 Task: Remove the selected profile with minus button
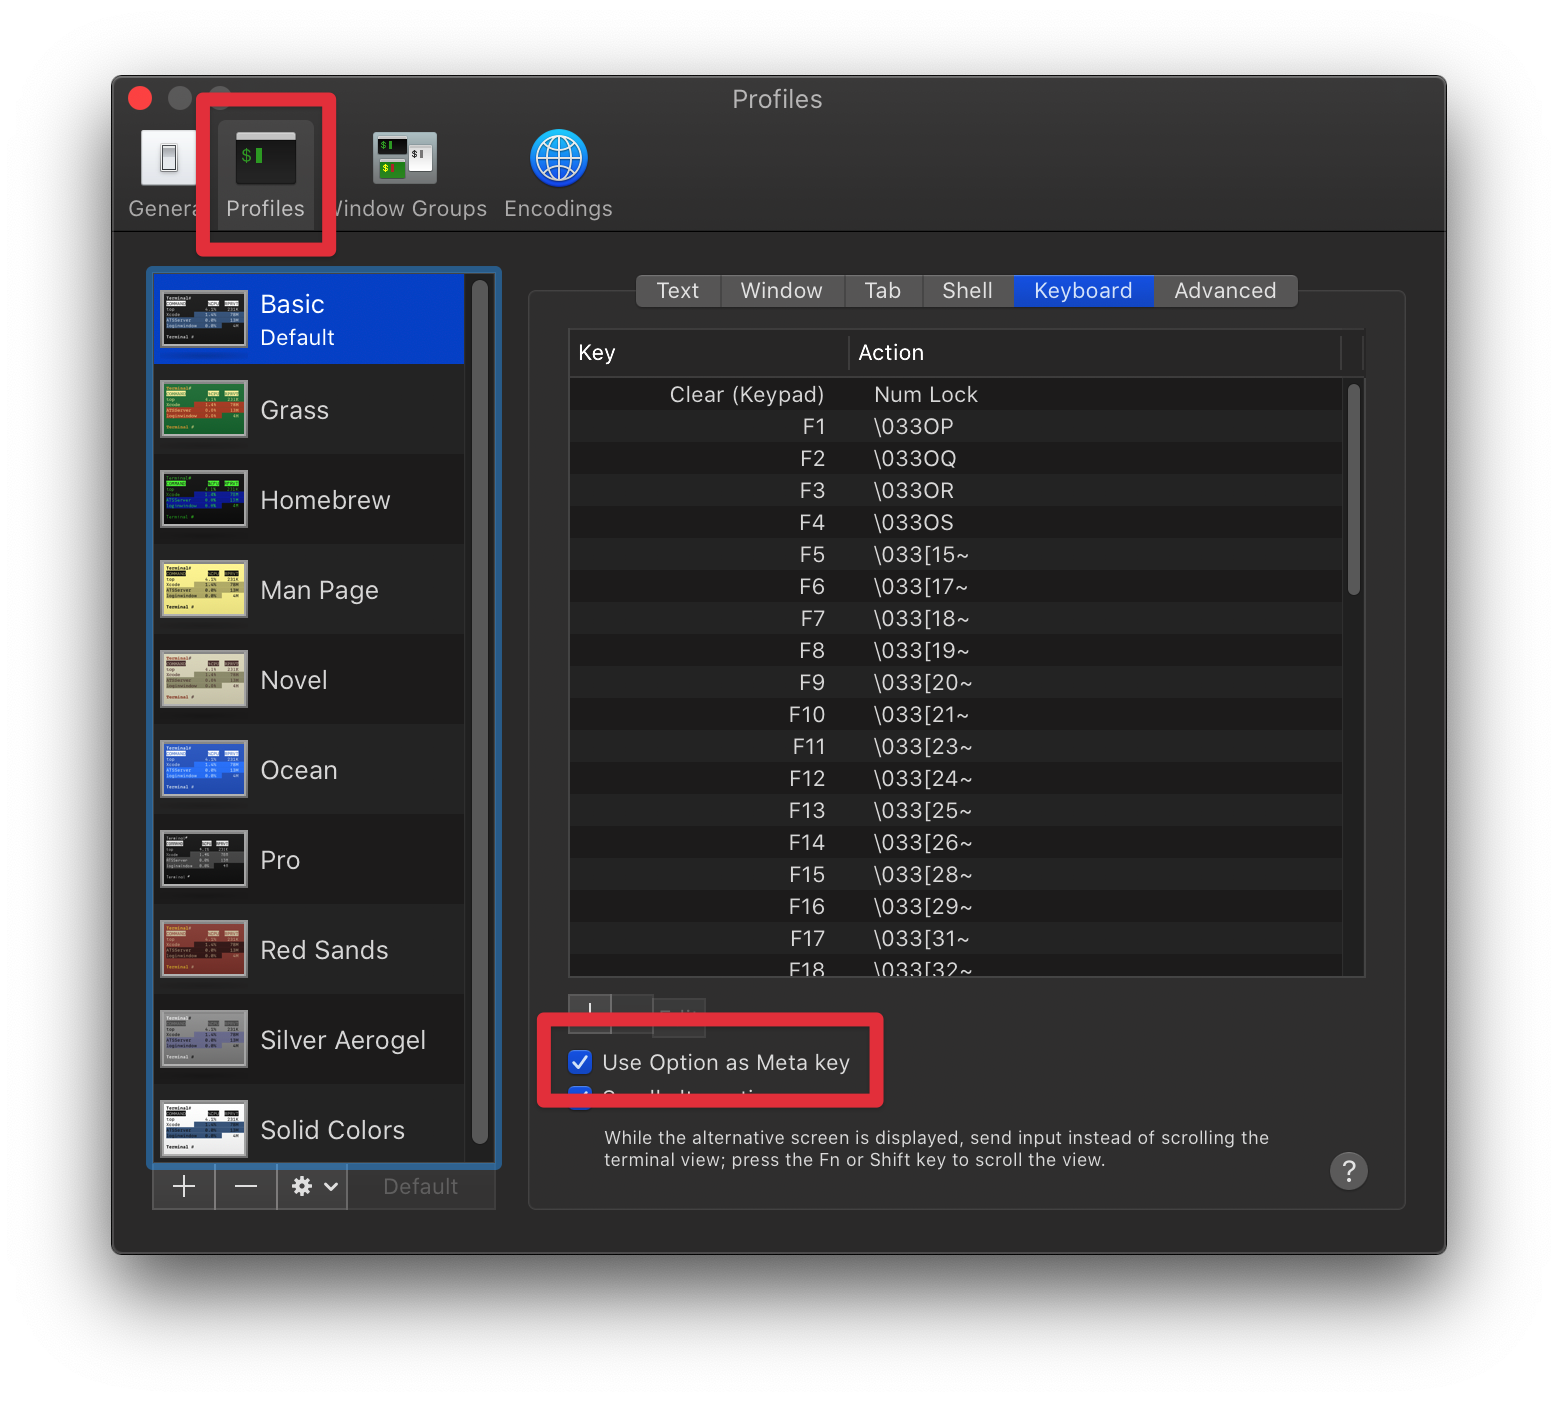pos(246,1187)
